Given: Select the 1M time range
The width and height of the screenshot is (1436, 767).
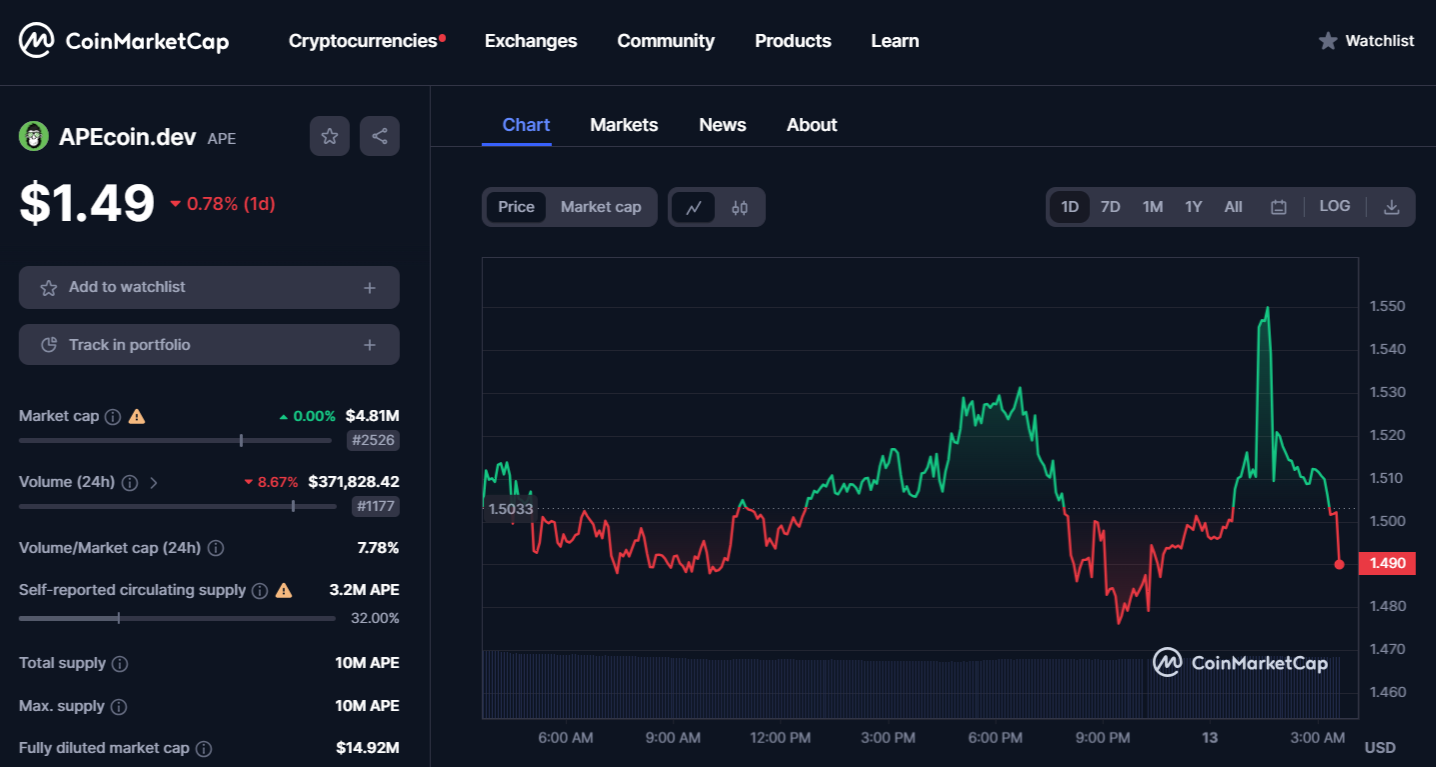Looking at the screenshot, I should point(1153,207).
